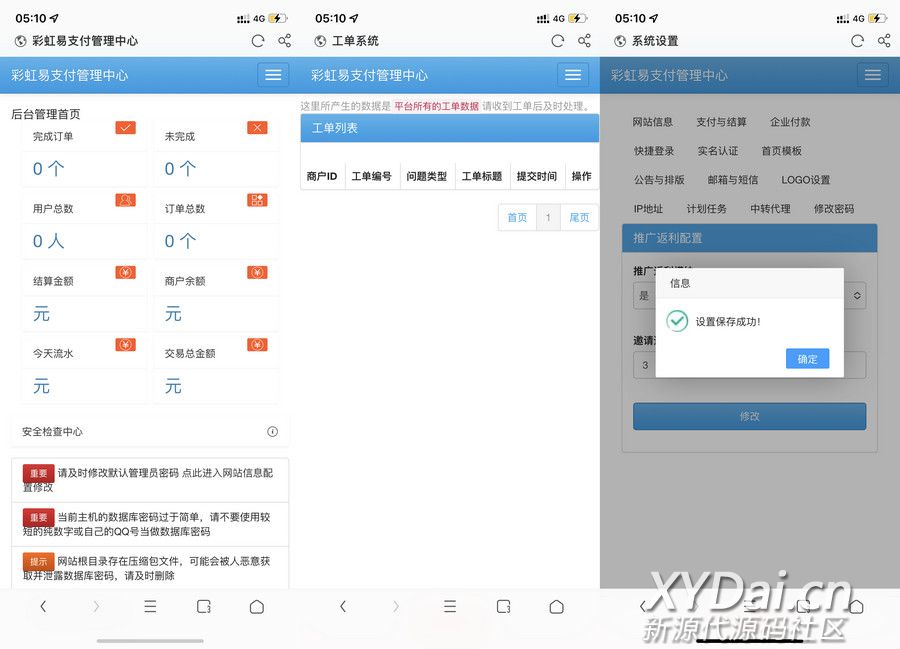
Task: Tap share icon in 工单系统 browser bar
Action: pos(584,41)
